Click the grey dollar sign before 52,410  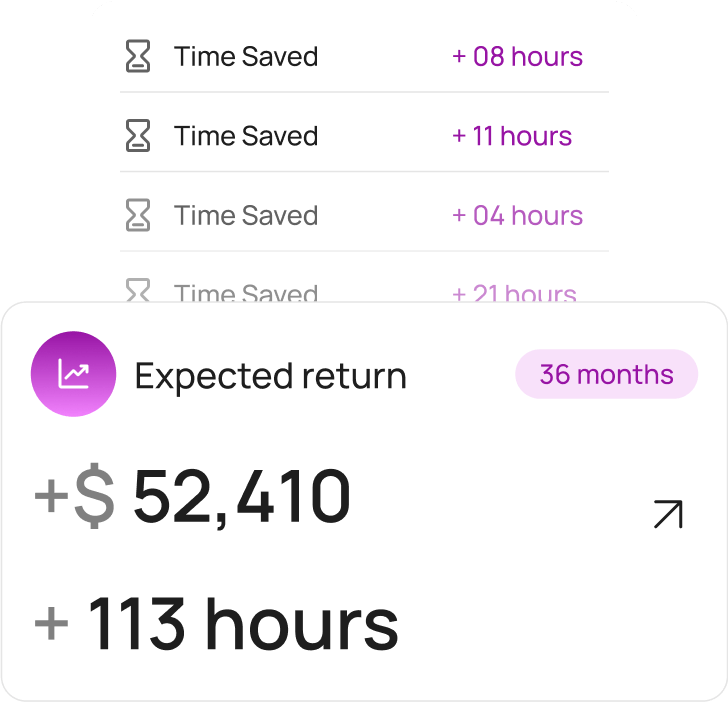[95, 497]
